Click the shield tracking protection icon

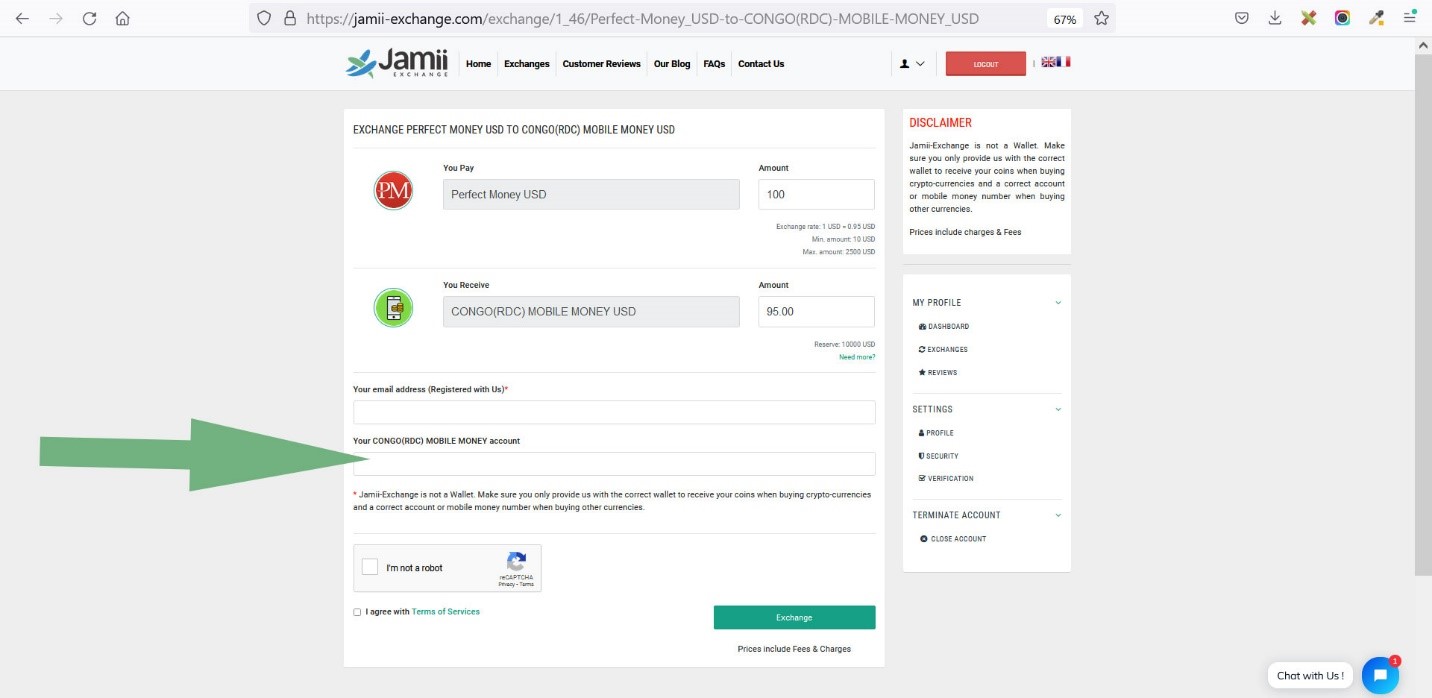coord(264,18)
